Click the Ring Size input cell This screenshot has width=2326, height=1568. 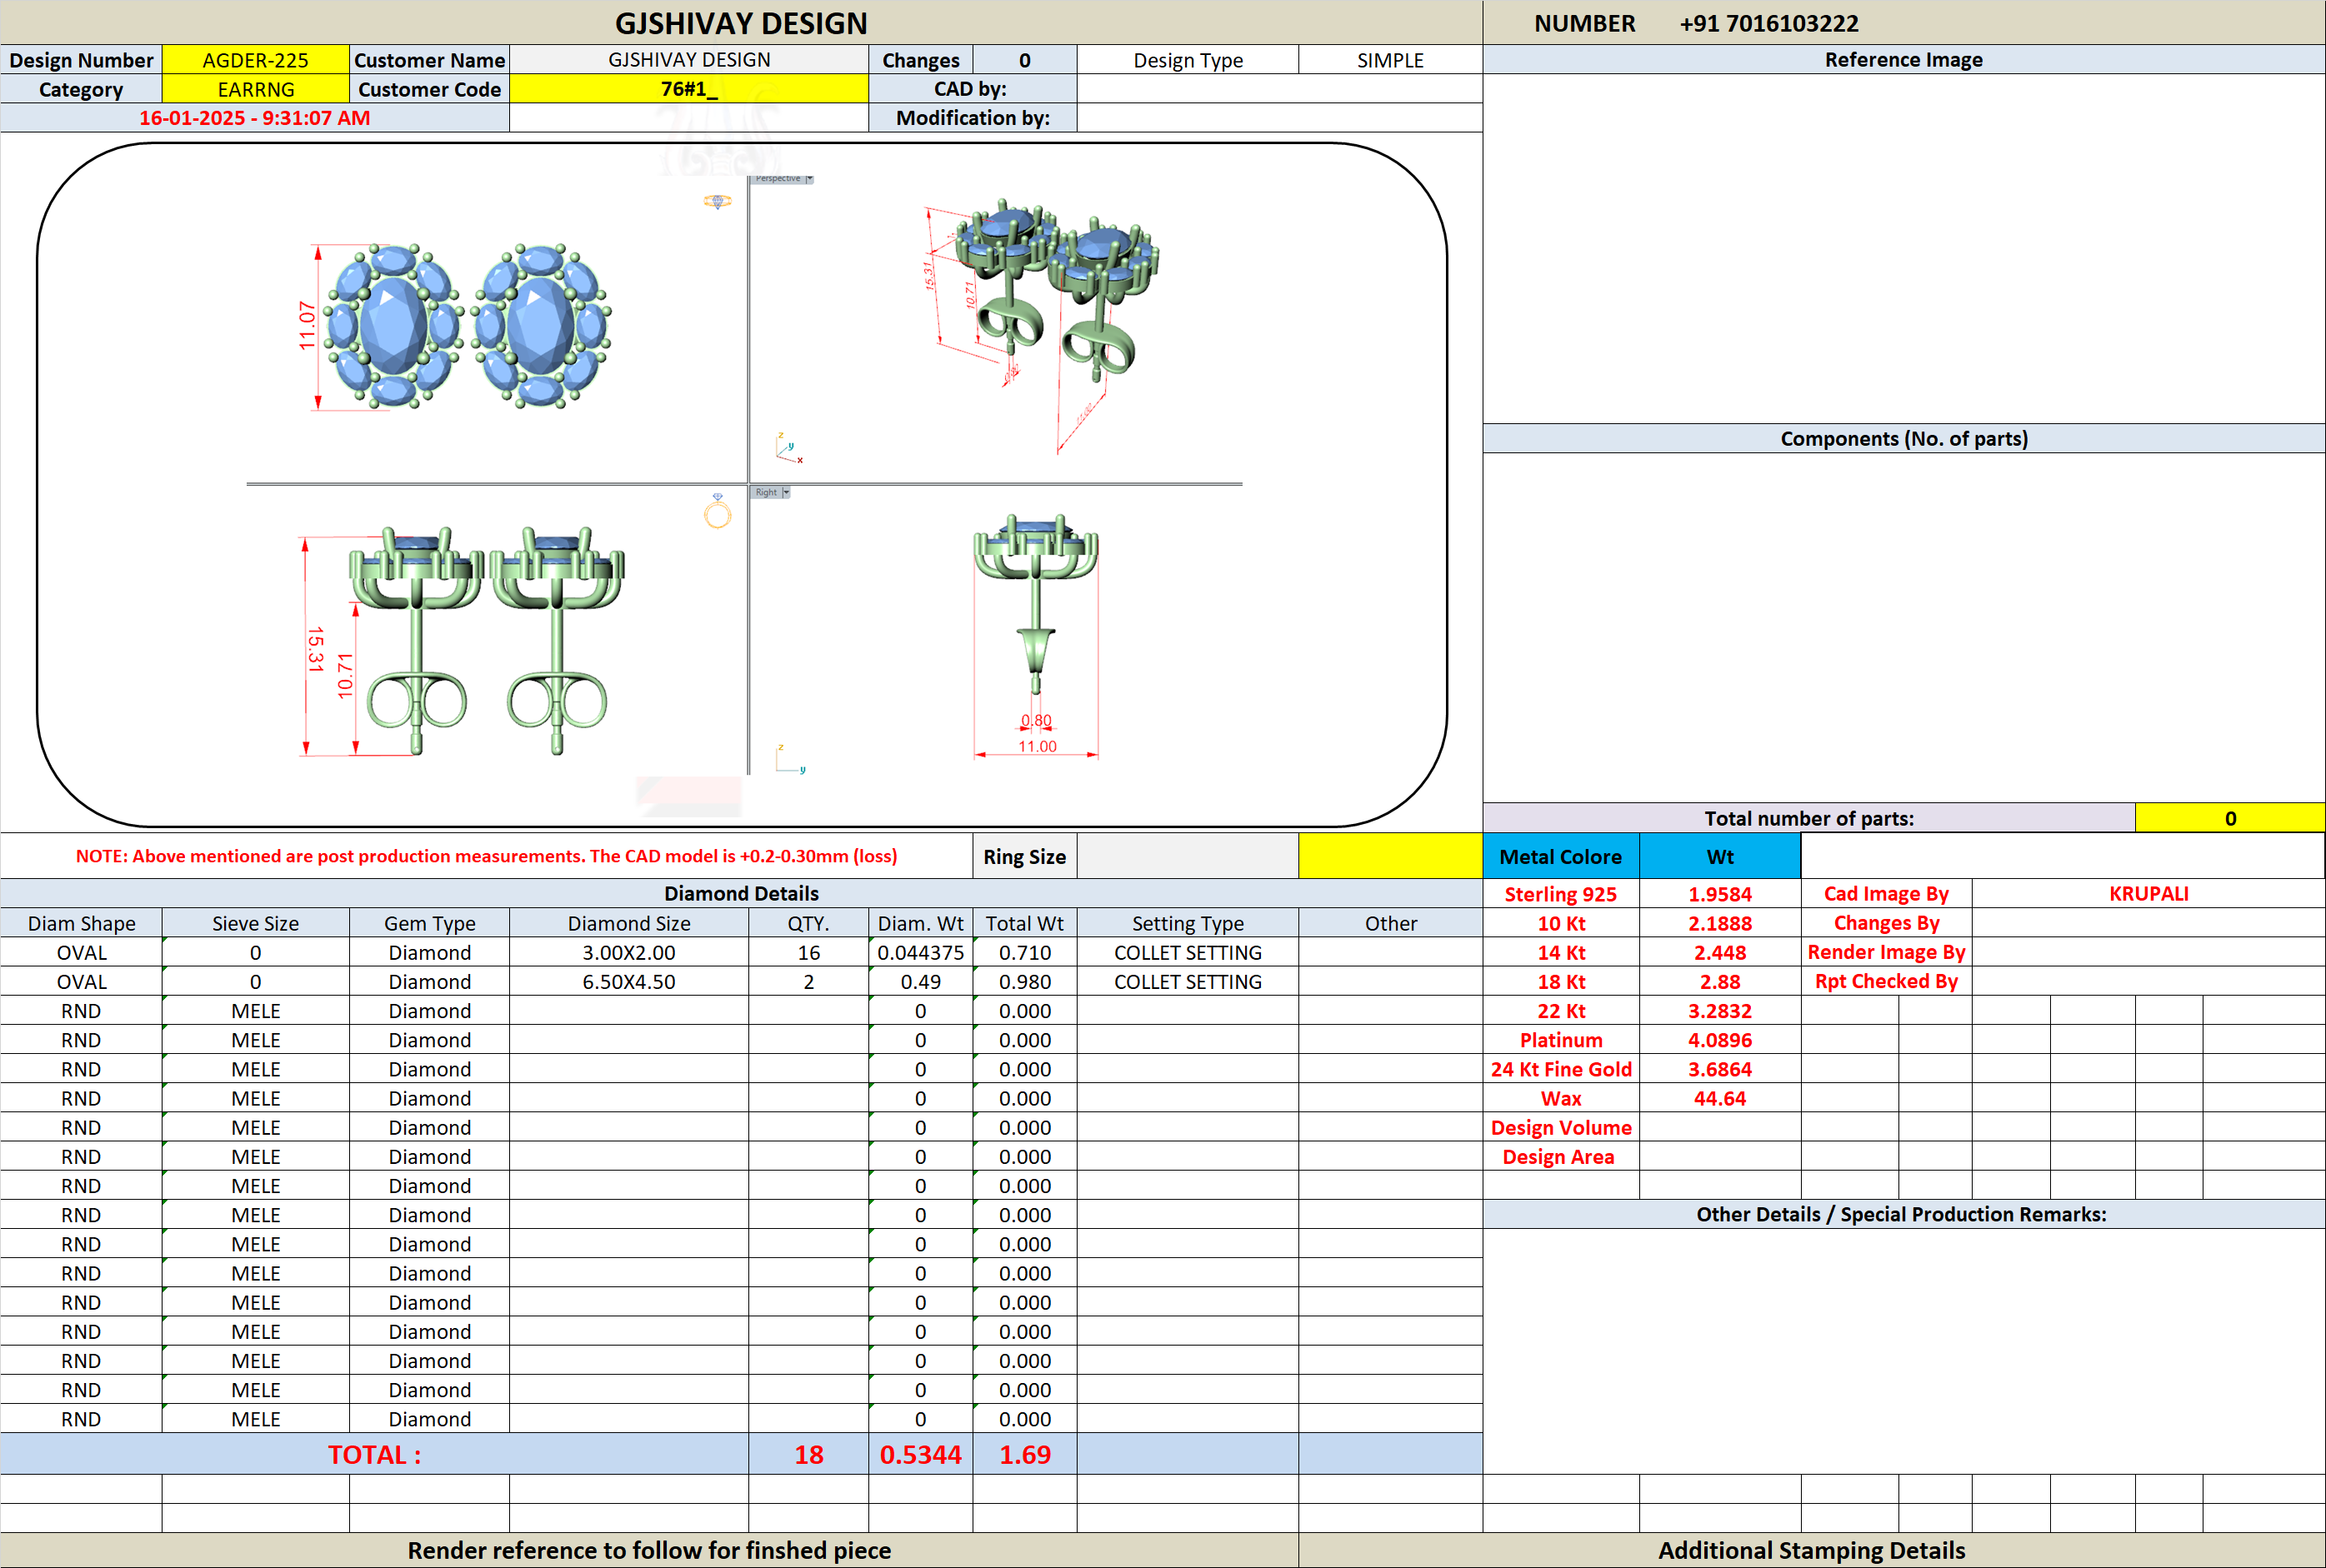(x=1187, y=856)
